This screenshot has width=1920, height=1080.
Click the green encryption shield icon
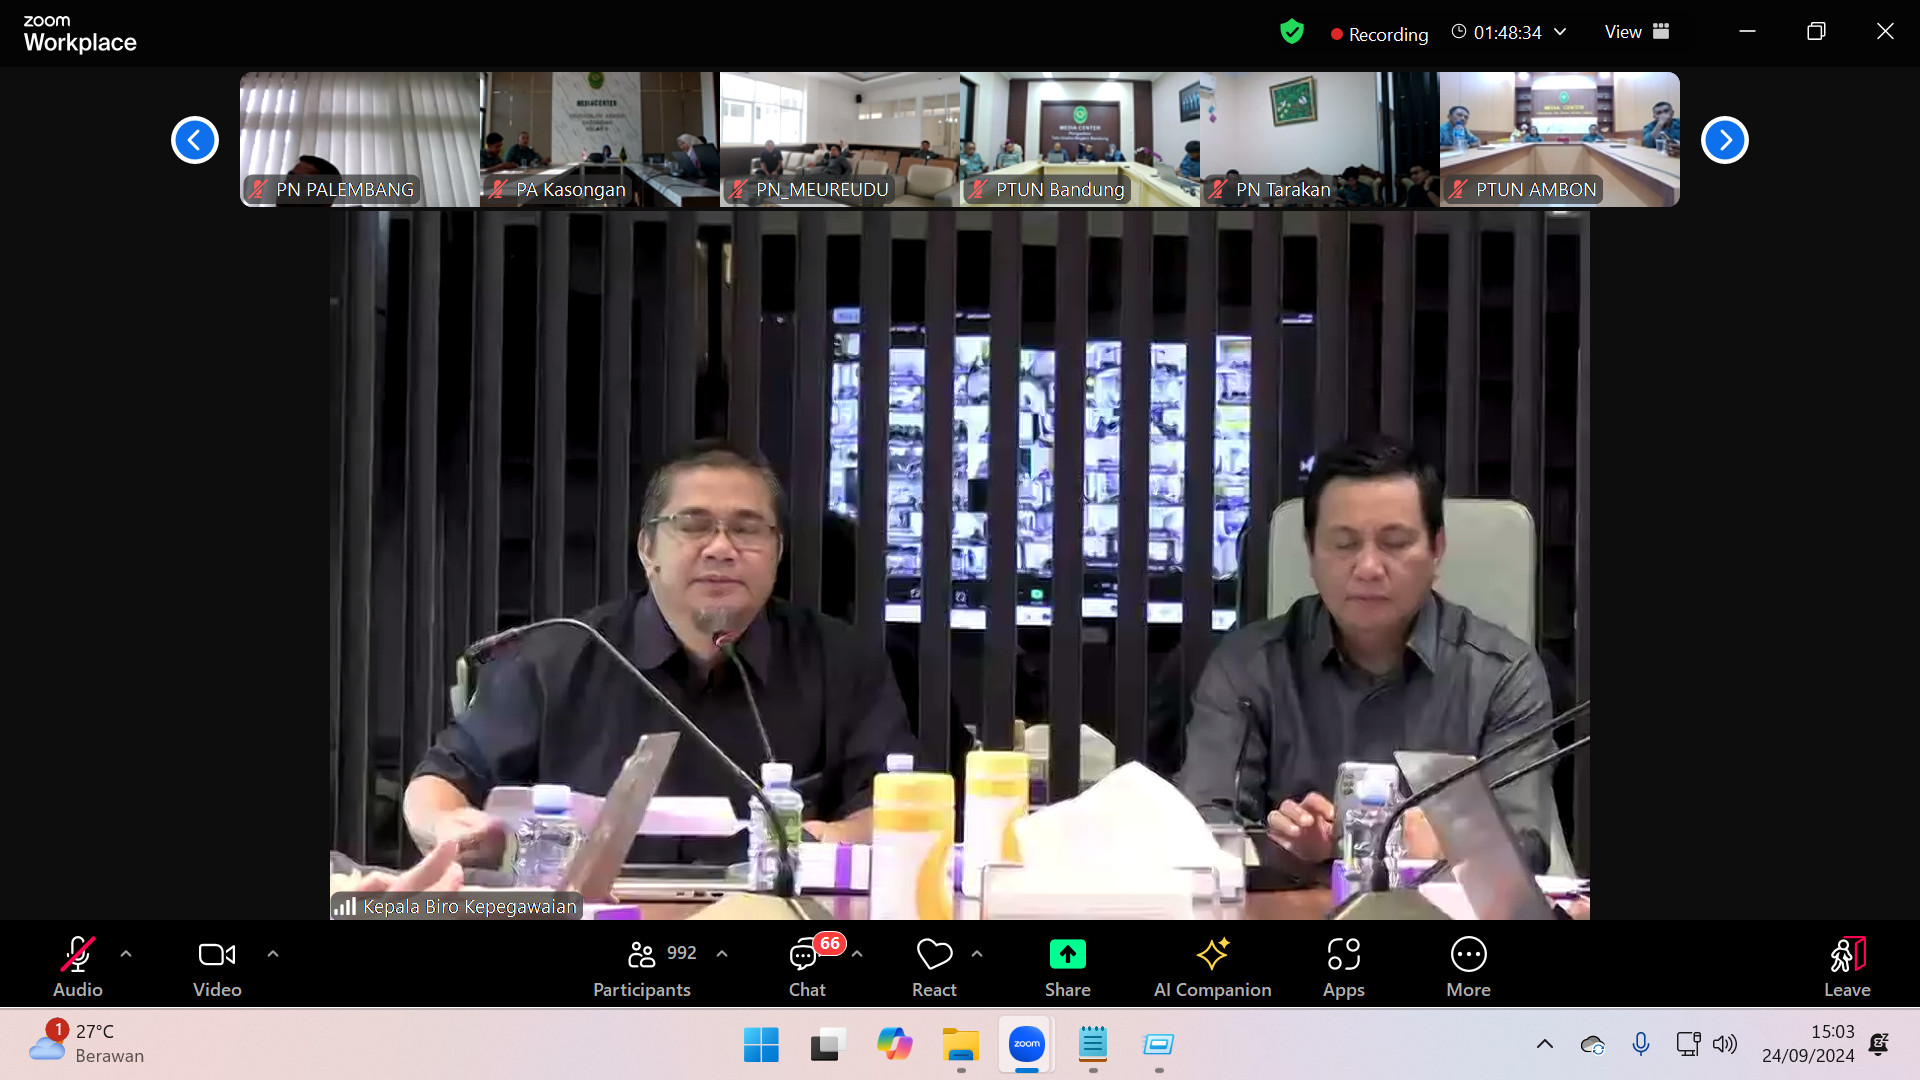tap(1292, 32)
